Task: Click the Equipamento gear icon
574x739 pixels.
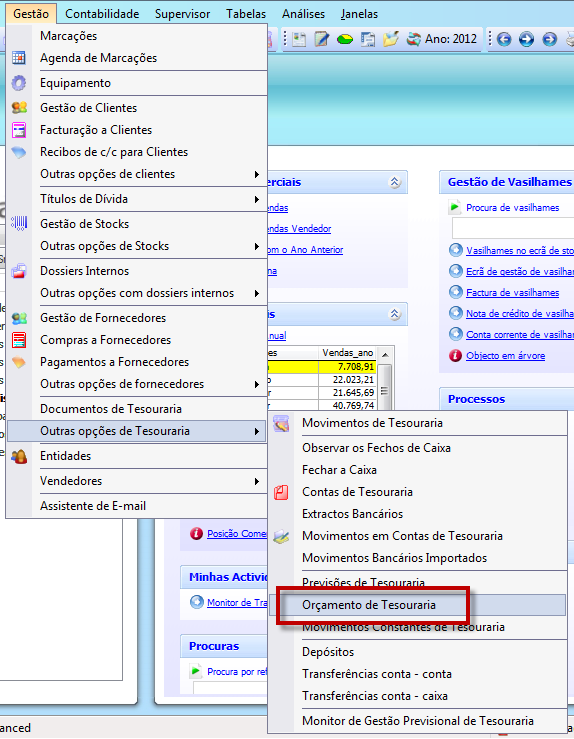Action: pos(19,83)
